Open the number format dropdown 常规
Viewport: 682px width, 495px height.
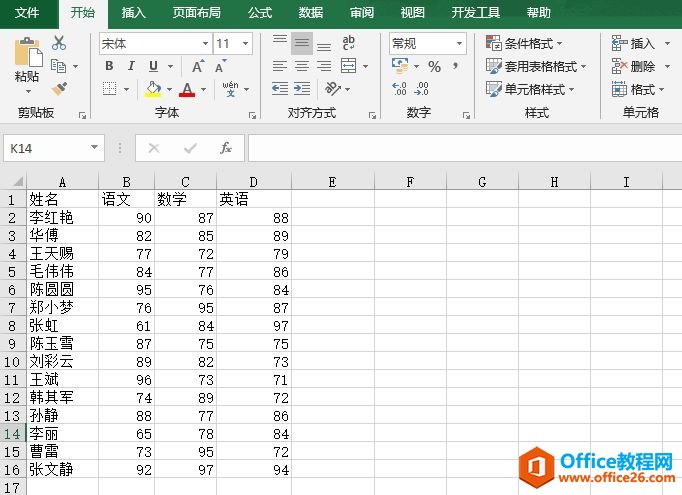click(459, 43)
